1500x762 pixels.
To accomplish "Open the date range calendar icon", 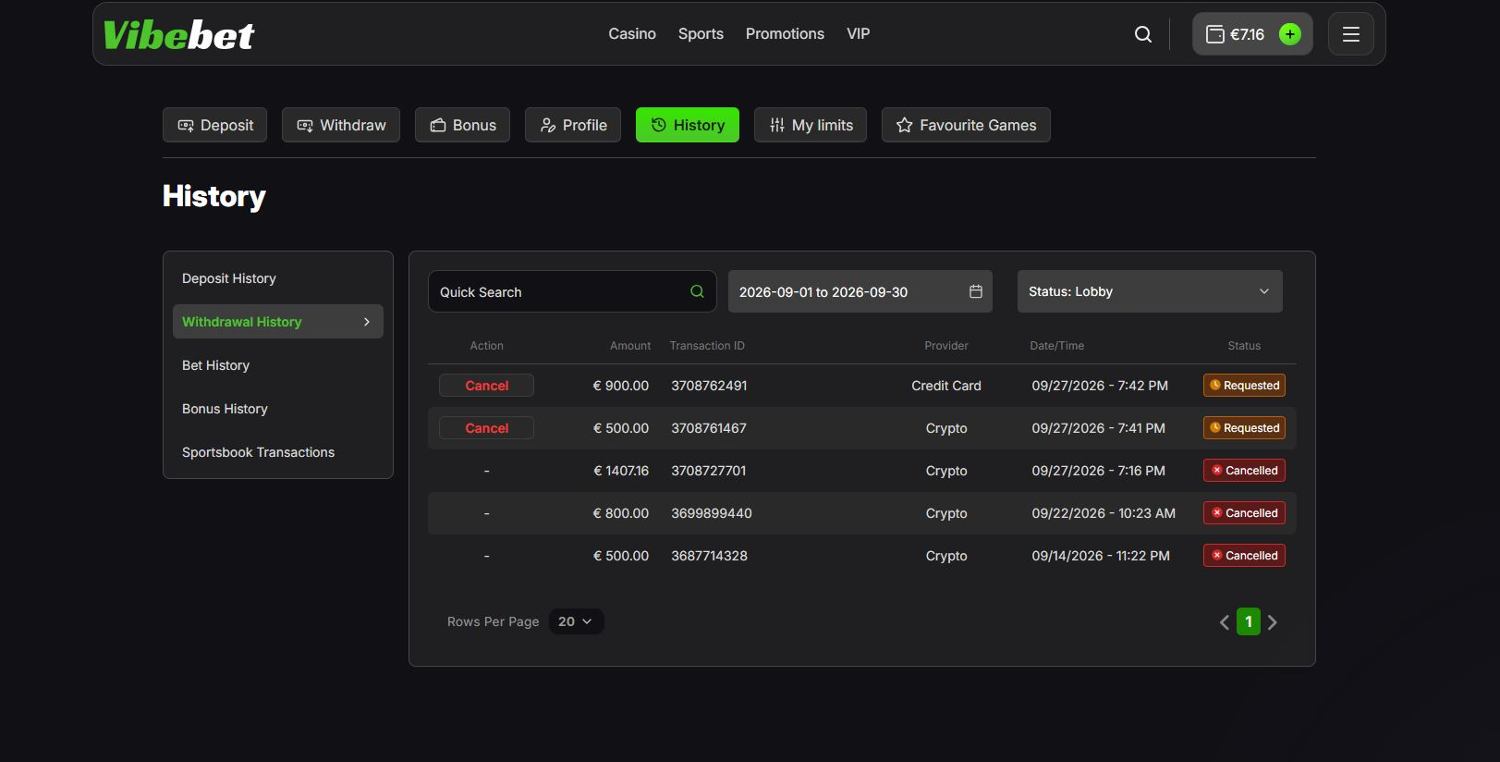I will tap(976, 292).
